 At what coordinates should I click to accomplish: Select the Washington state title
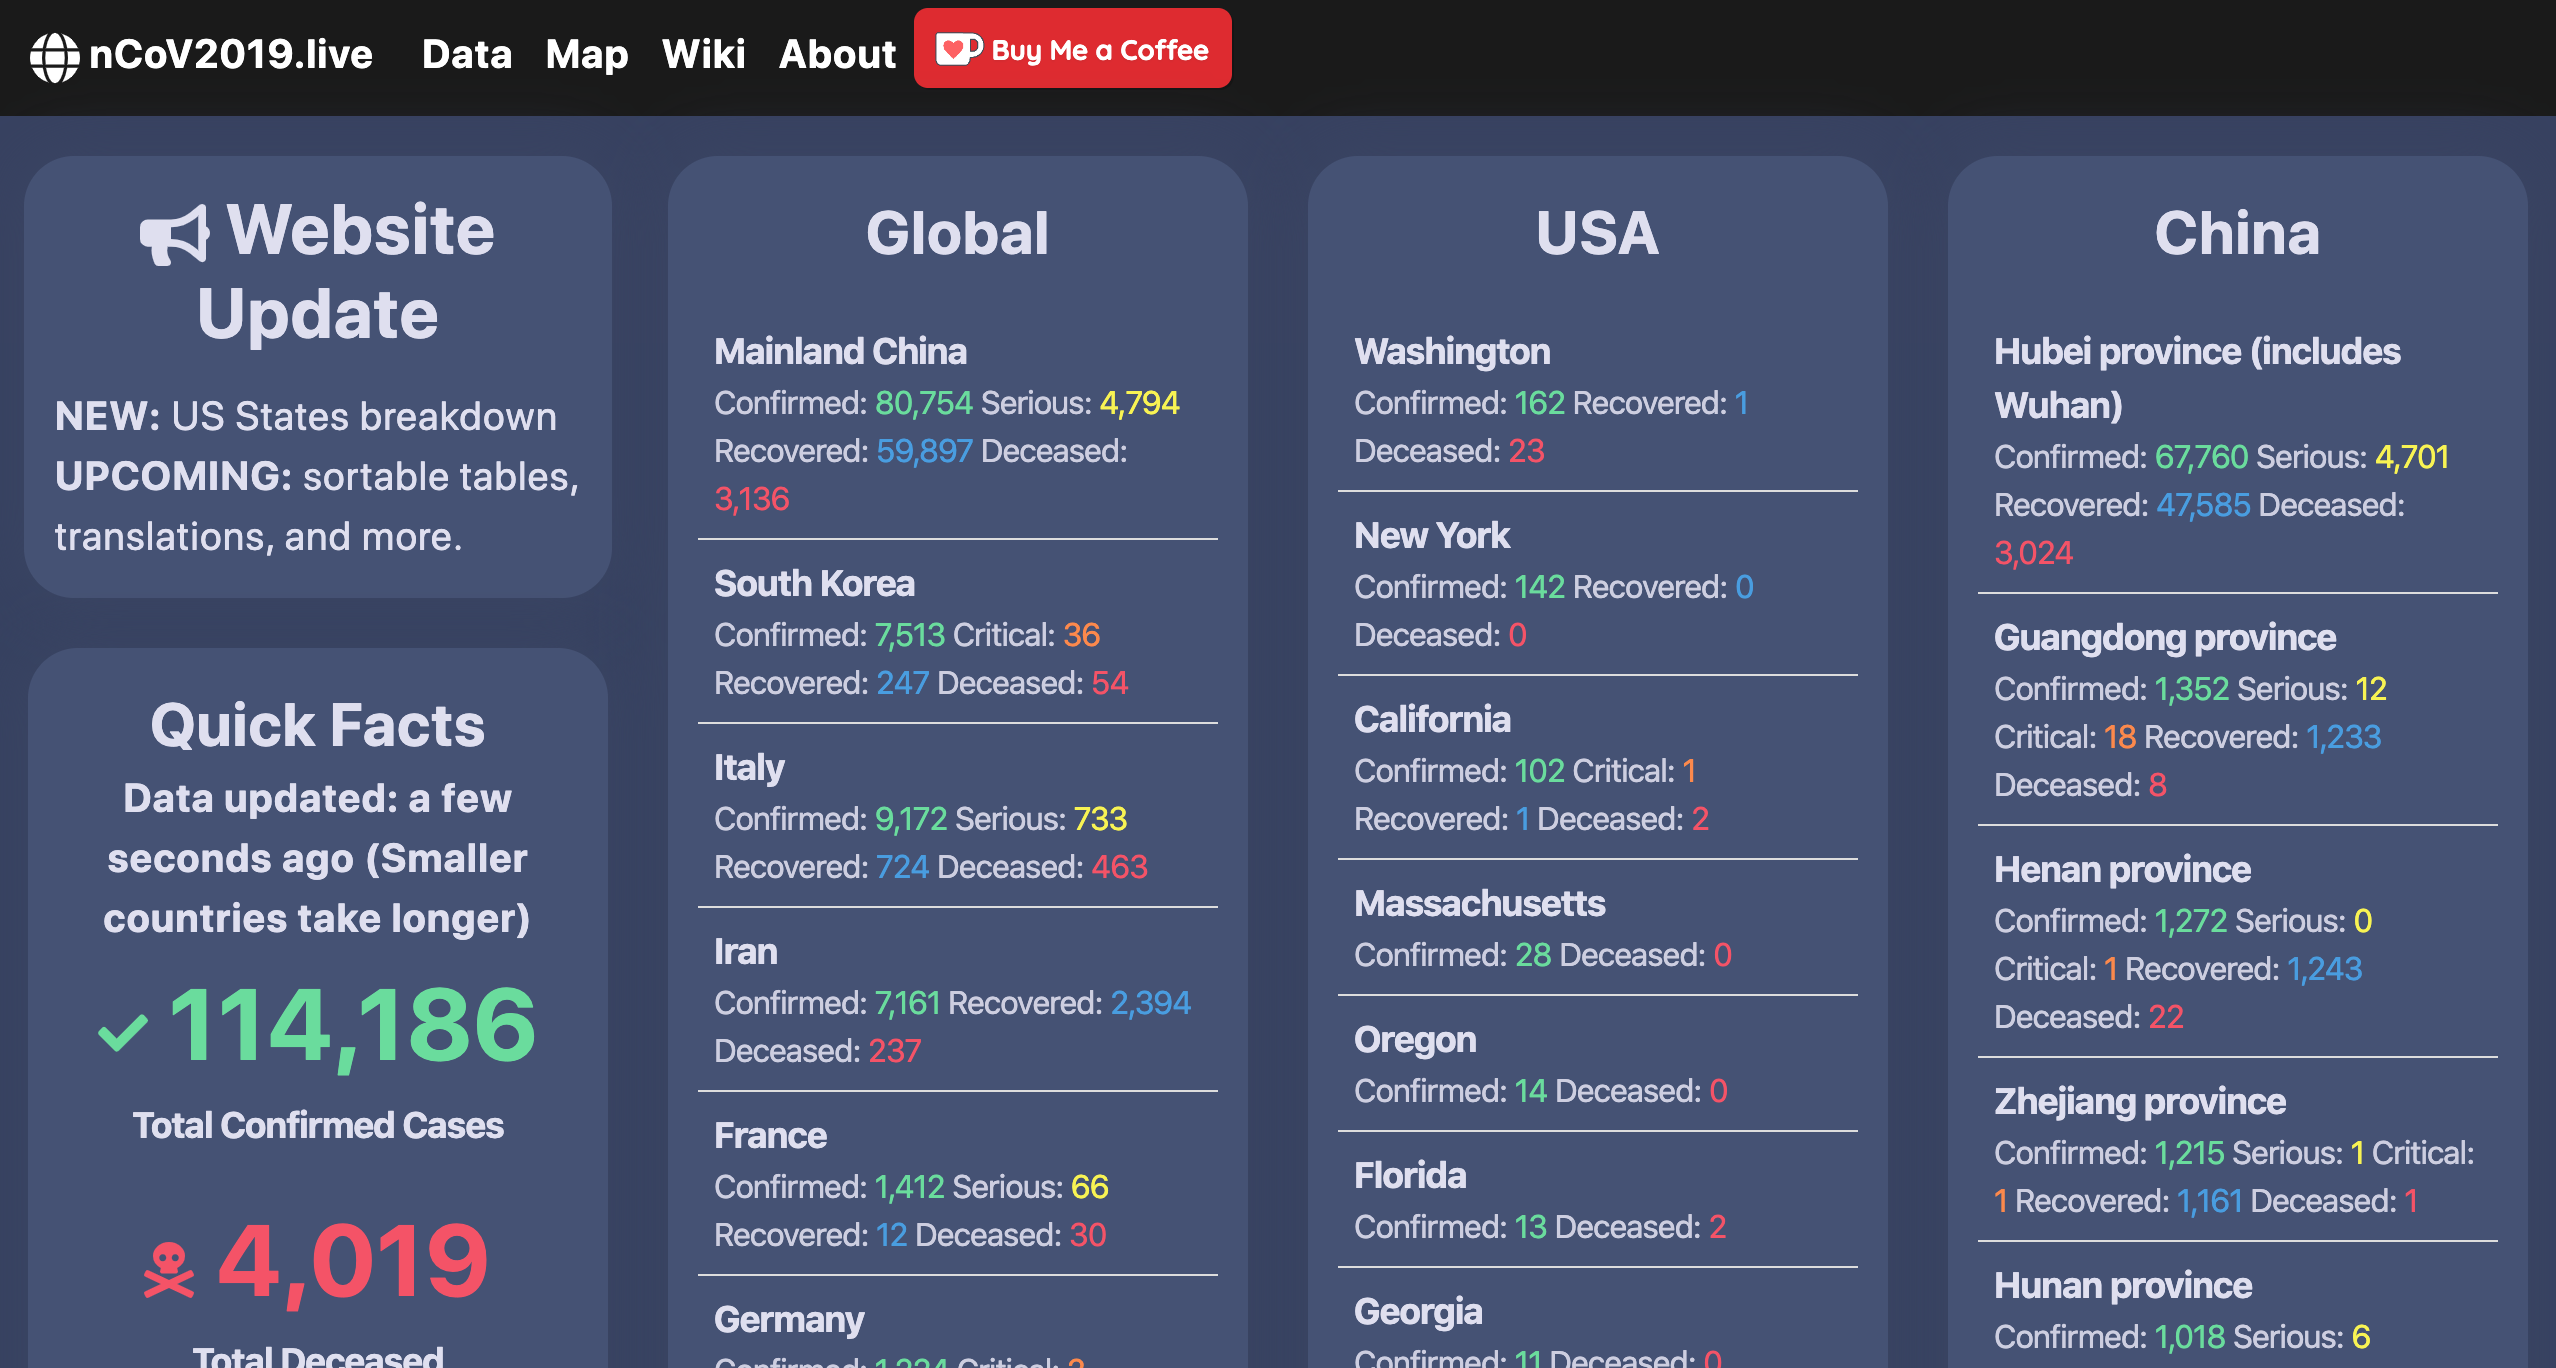(x=1452, y=351)
